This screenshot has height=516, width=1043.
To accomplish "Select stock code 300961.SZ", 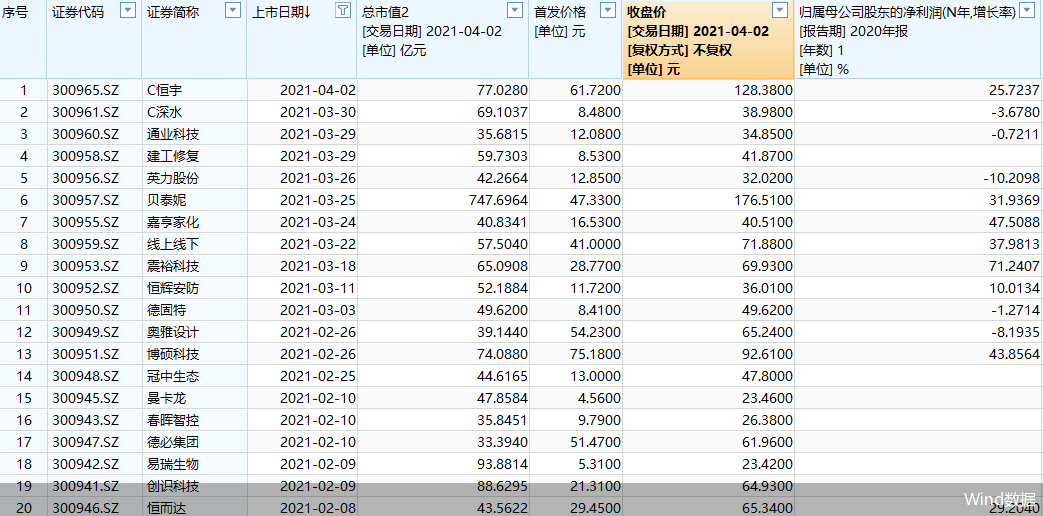I will point(86,112).
